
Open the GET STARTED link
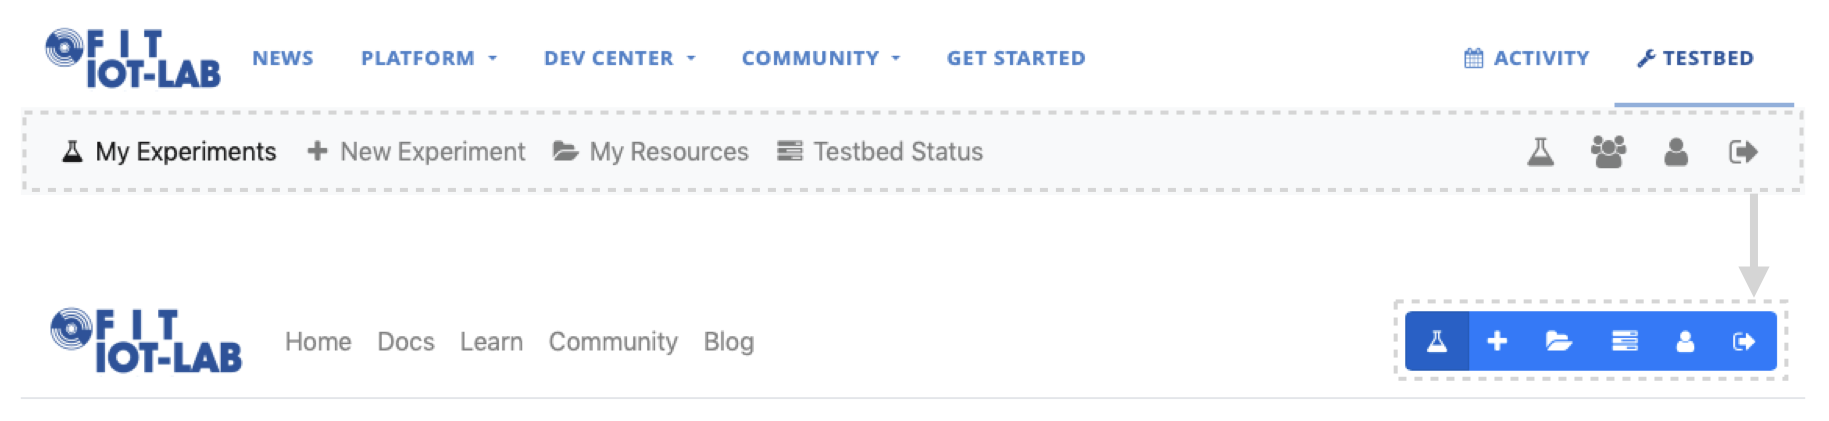point(1016,58)
